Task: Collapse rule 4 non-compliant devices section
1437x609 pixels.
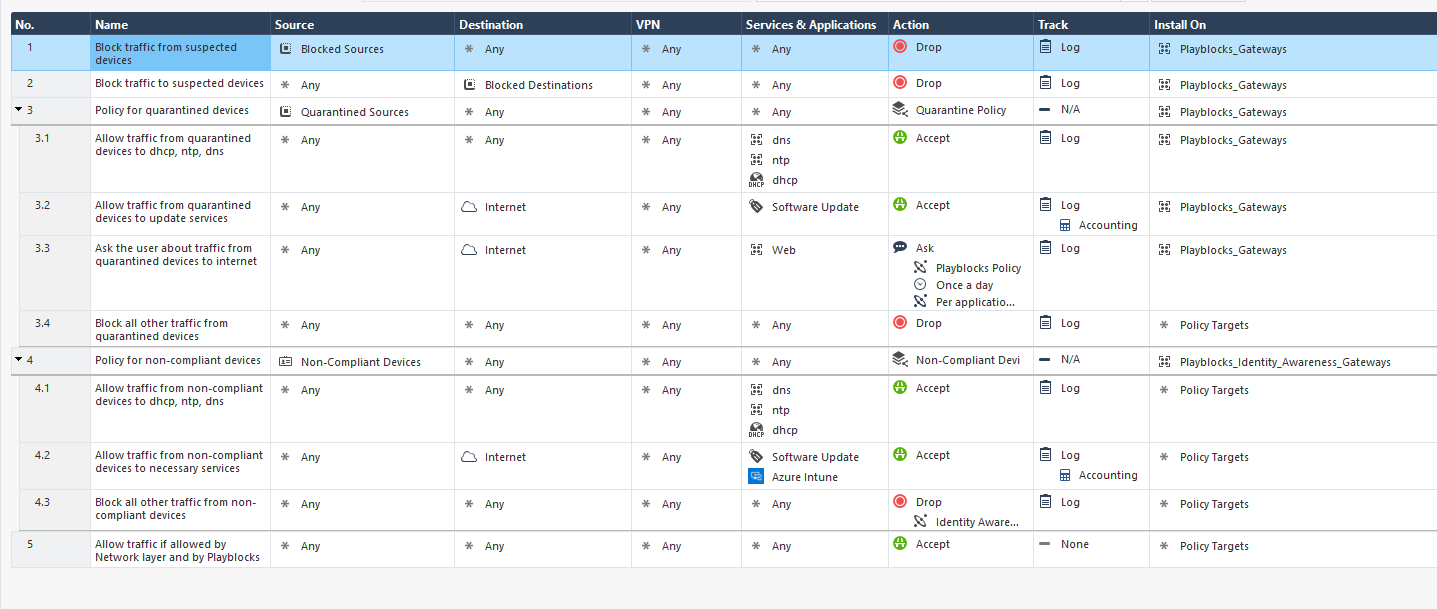Action: click(19, 360)
